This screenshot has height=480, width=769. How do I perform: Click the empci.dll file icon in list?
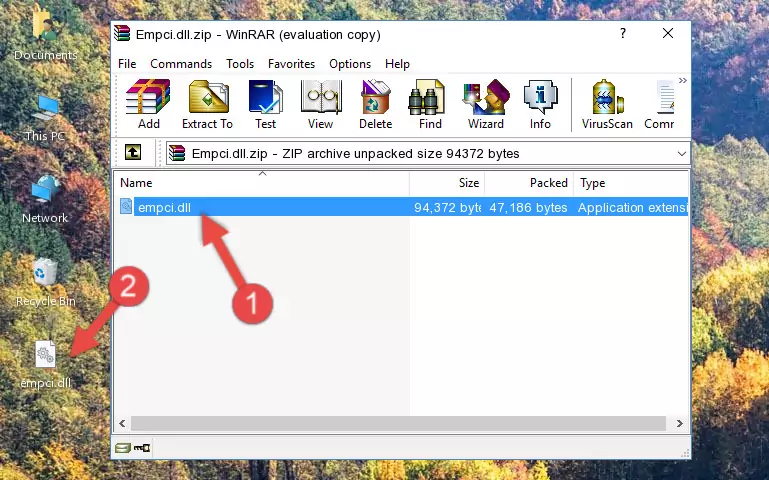[126, 206]
